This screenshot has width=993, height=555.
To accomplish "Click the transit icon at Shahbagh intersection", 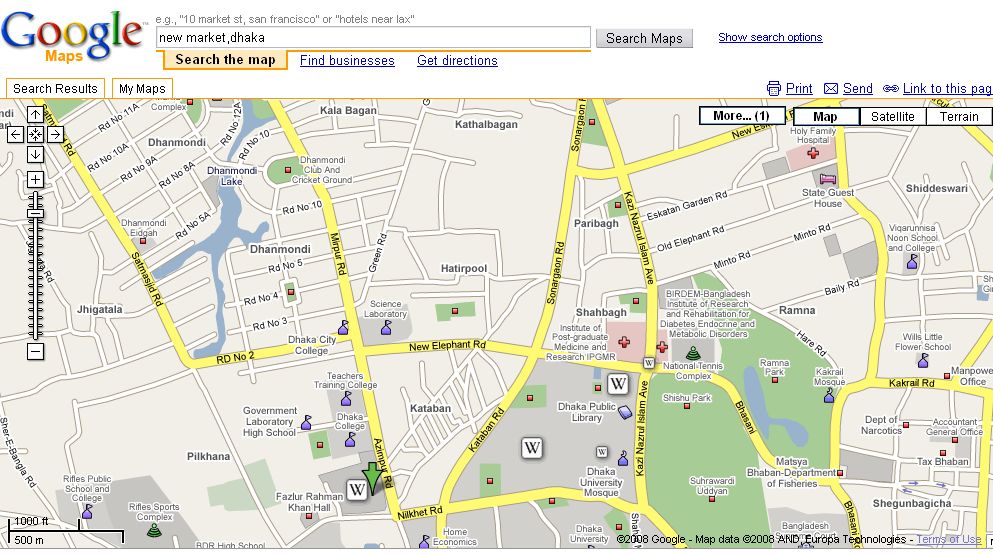I will 648,363.
